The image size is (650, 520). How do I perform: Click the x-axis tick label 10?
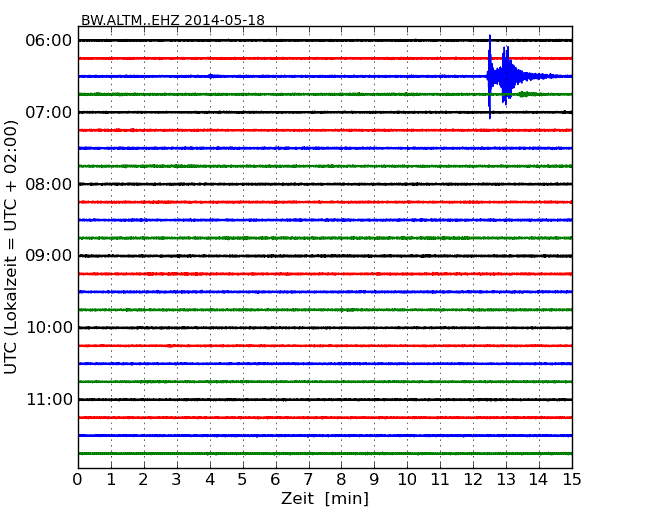[407, 479]
